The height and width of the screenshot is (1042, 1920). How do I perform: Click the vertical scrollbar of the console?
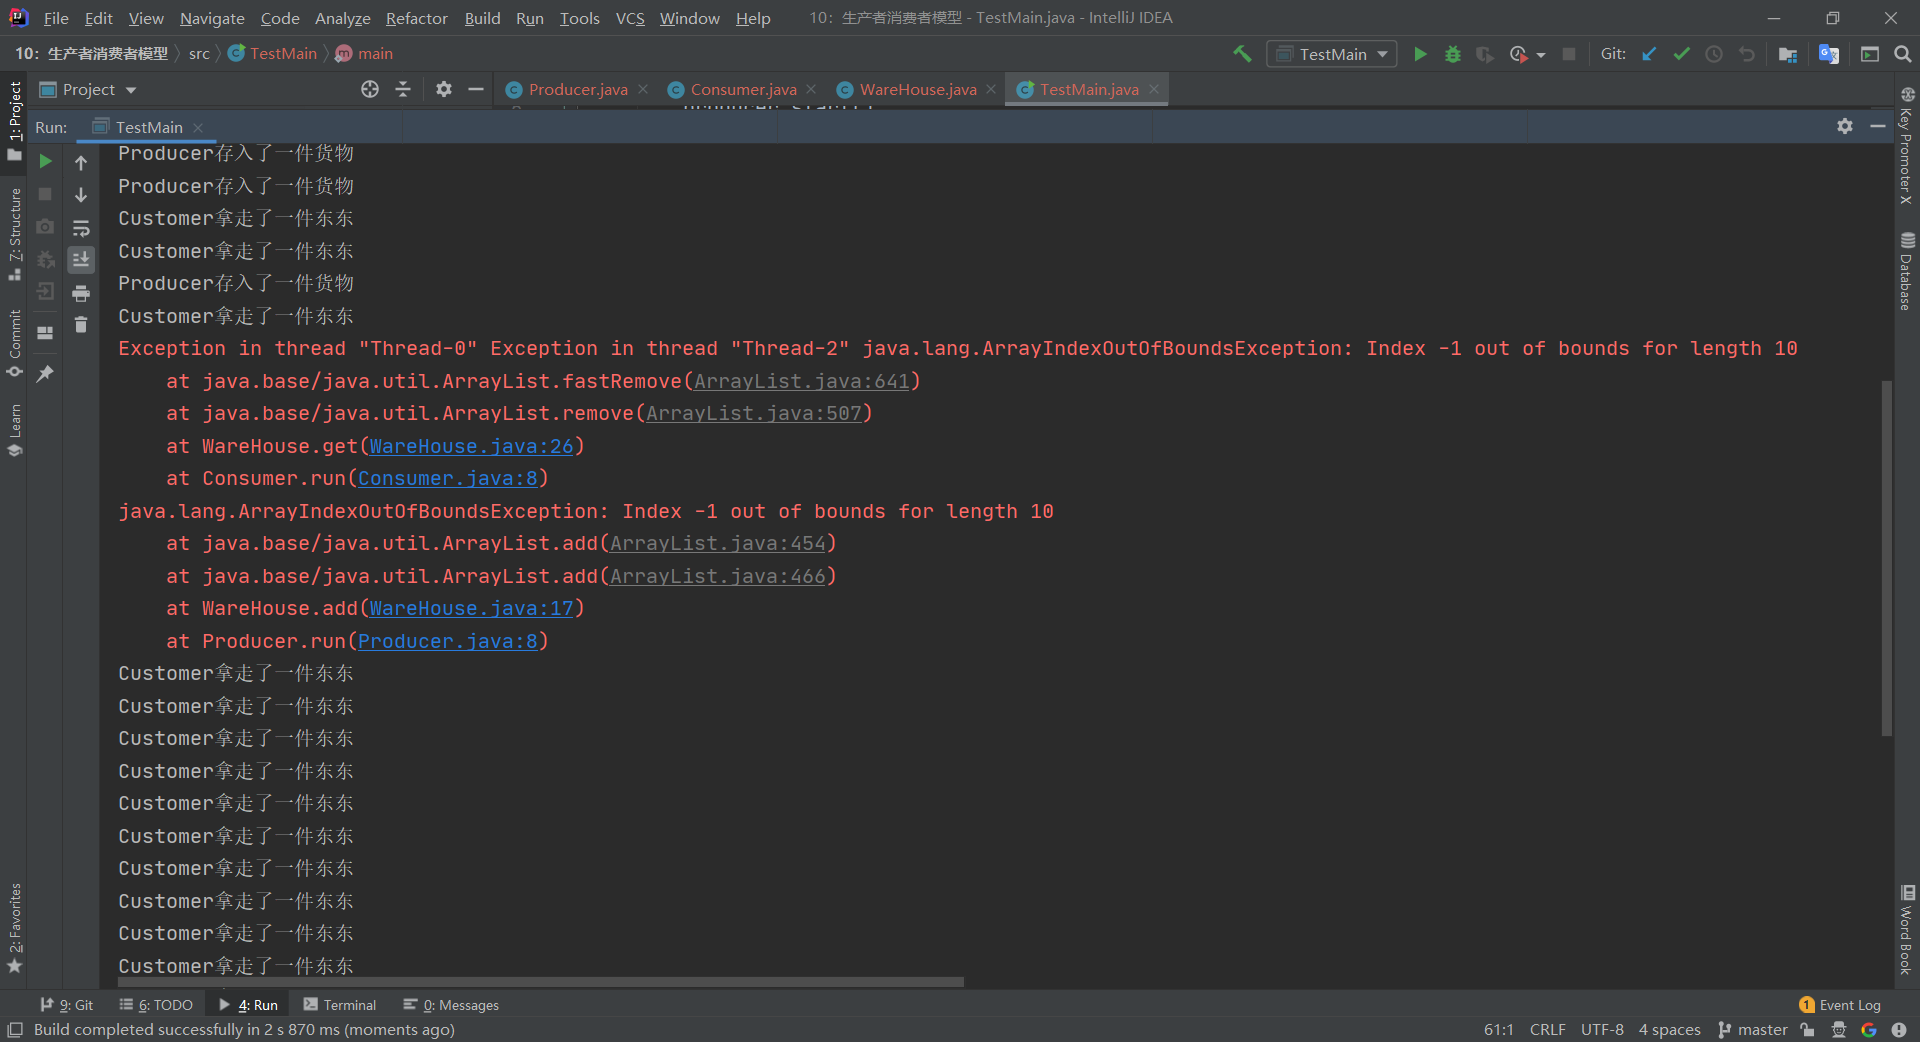1887,558
